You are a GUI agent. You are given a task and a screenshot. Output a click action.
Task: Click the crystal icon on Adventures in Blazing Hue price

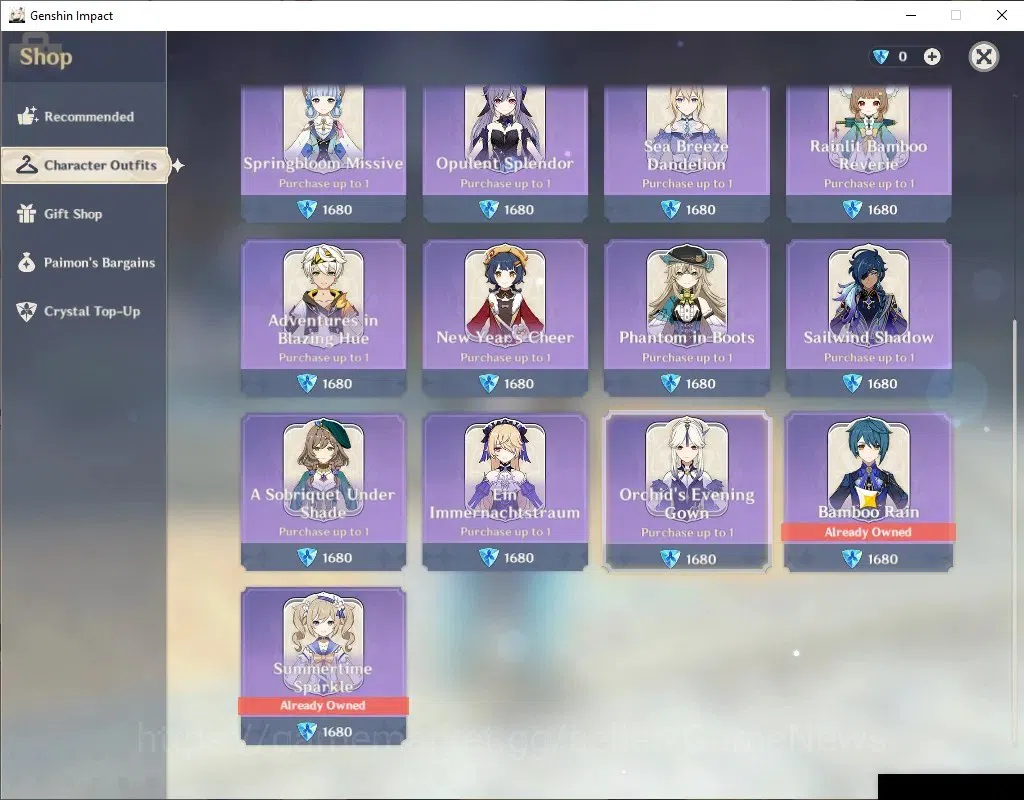pos(307,383)
